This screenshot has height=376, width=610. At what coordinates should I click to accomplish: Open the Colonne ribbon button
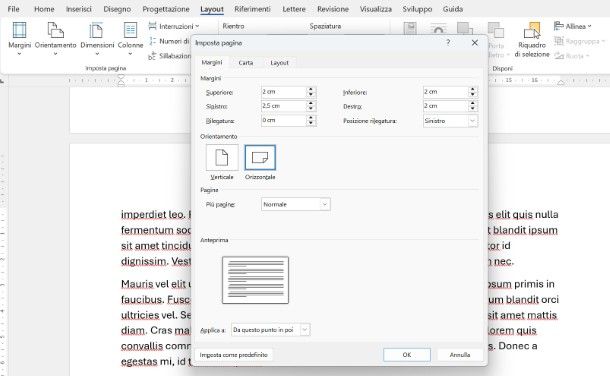[130, 38]
